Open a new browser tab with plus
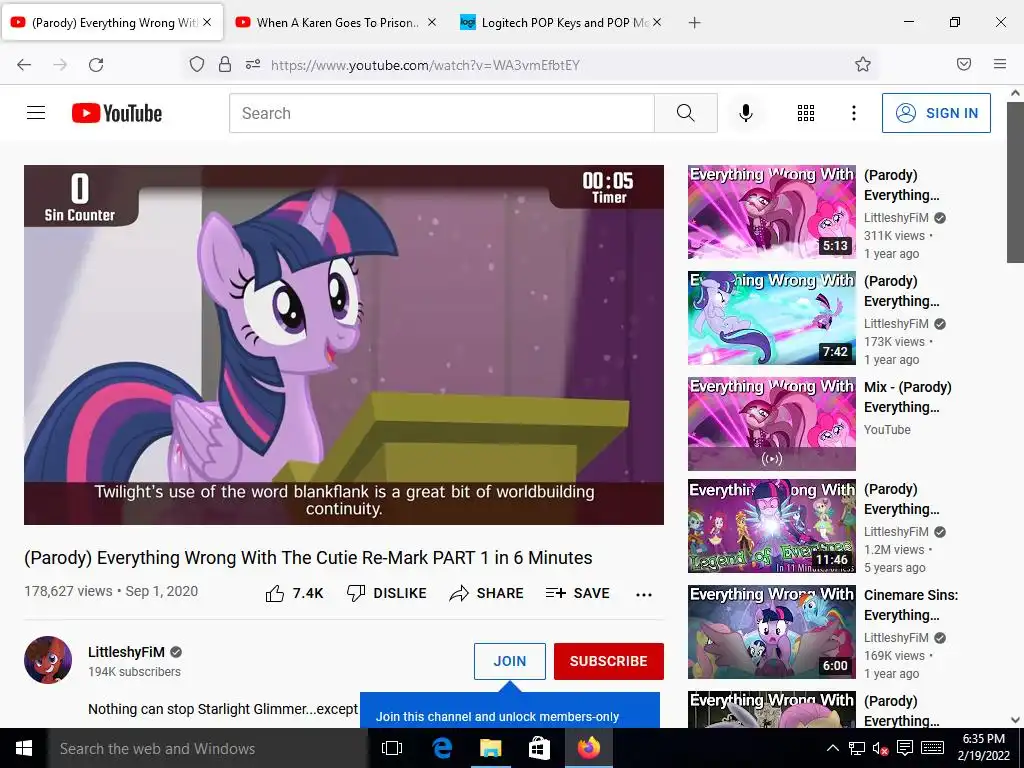Screen dimensions: 1024x768 point(695,23)
